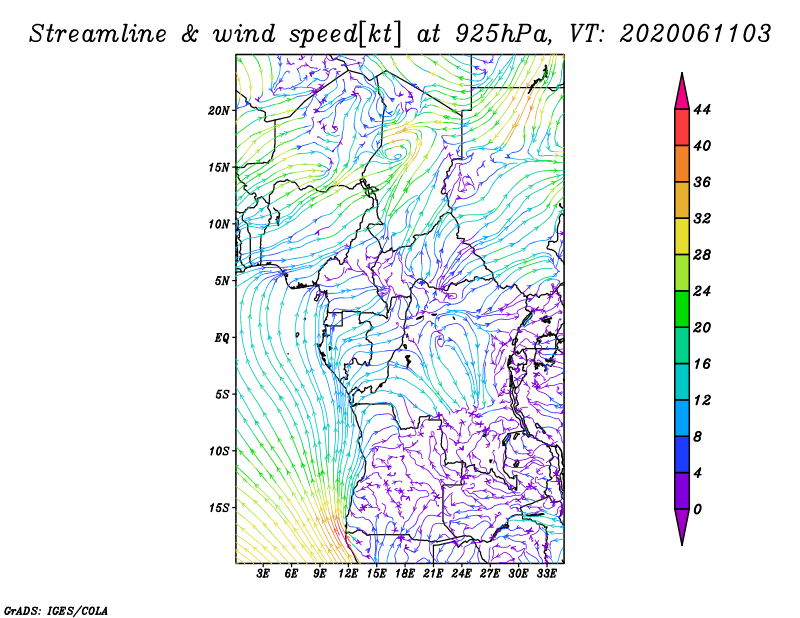The height and width of the screenshot is (618, 800).
Task: Click the GrADS: IGES/COLA credit text
Action: click(x=55, y=609)
